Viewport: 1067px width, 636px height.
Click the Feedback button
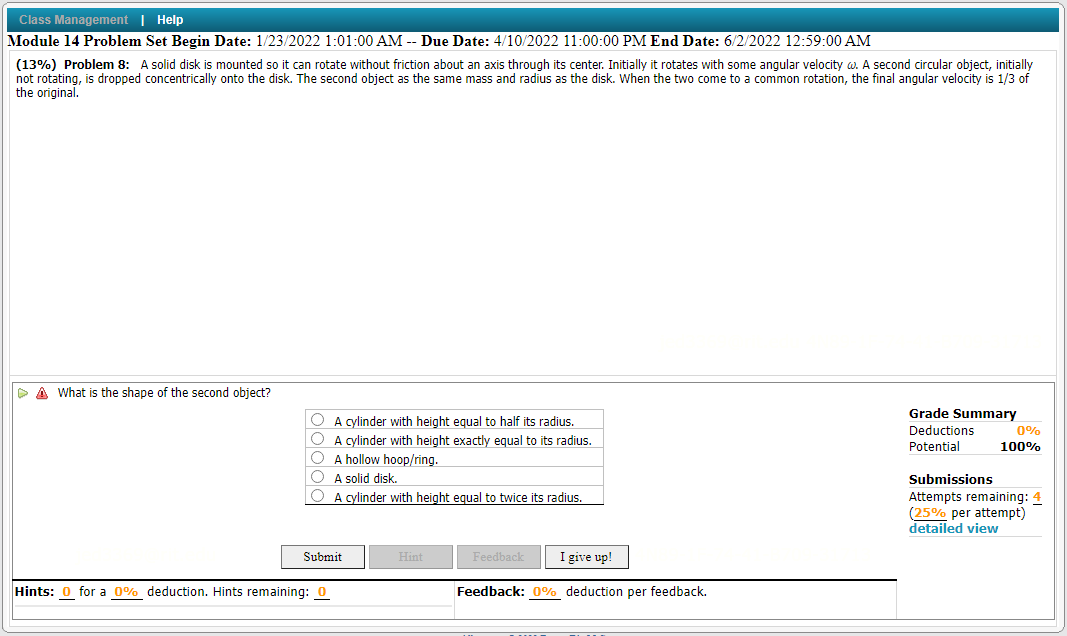[498, 557]
